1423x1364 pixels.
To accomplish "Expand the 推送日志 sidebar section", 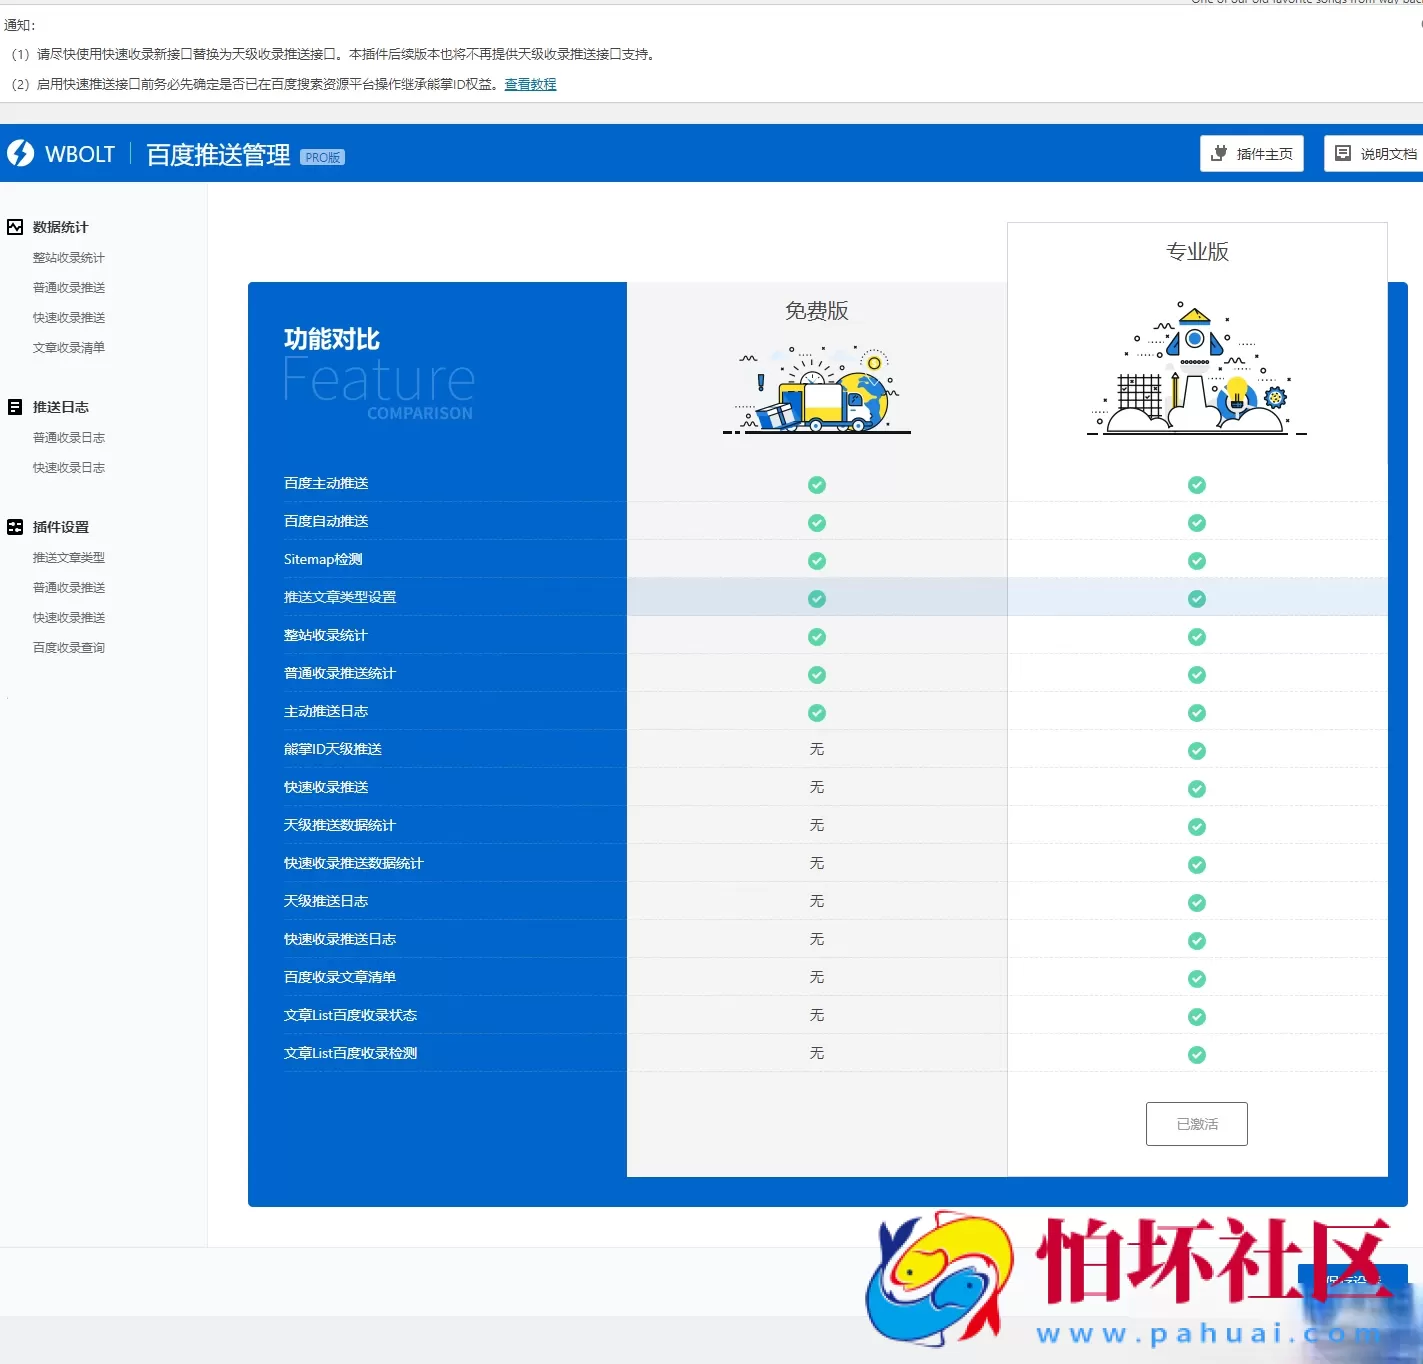I will [62, 406].
